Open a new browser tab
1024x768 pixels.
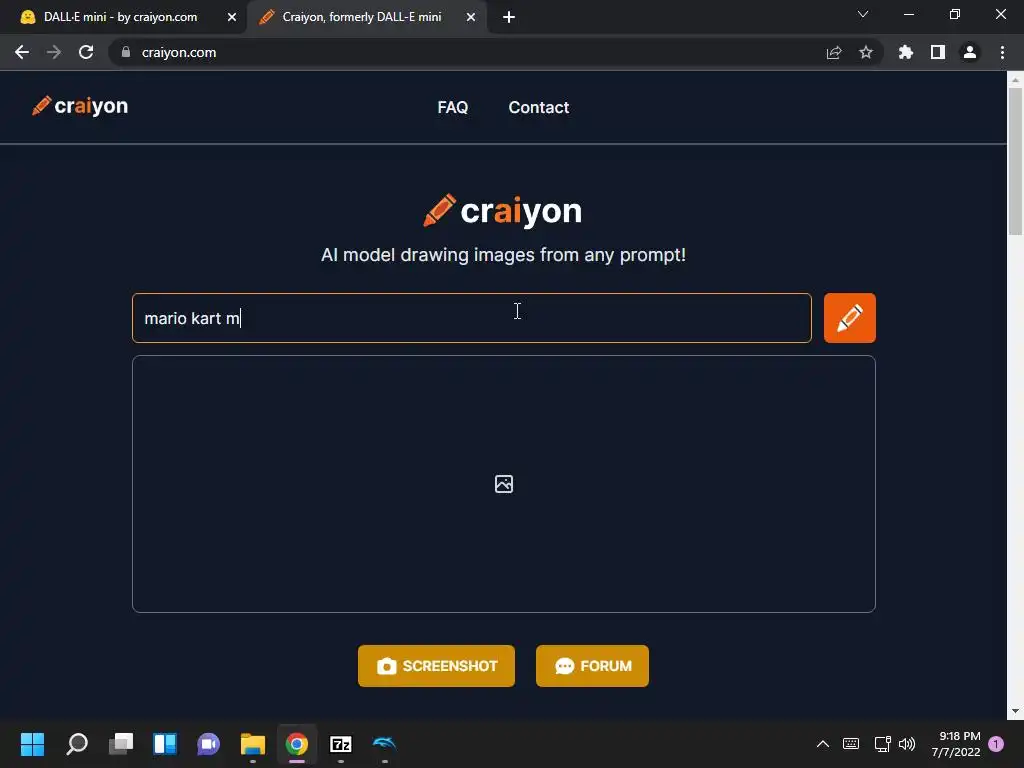click(x=509, y=17)
